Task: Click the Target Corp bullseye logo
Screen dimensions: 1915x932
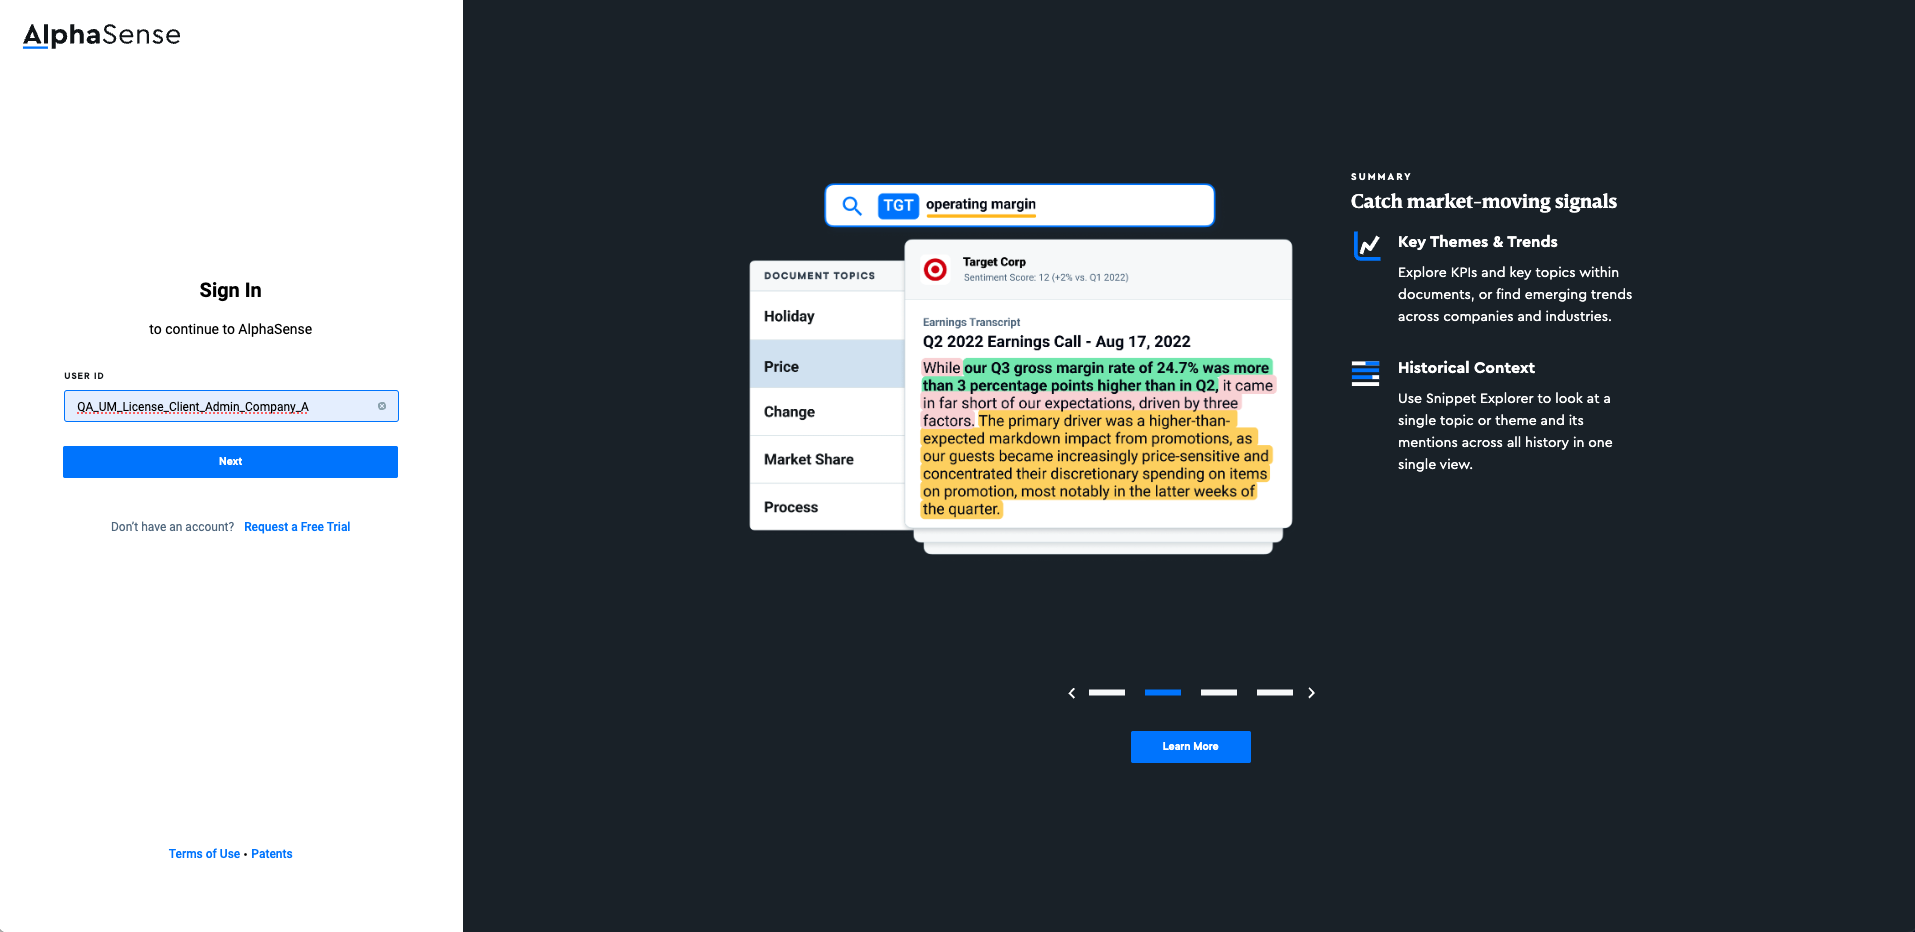Action: point(935,270)
